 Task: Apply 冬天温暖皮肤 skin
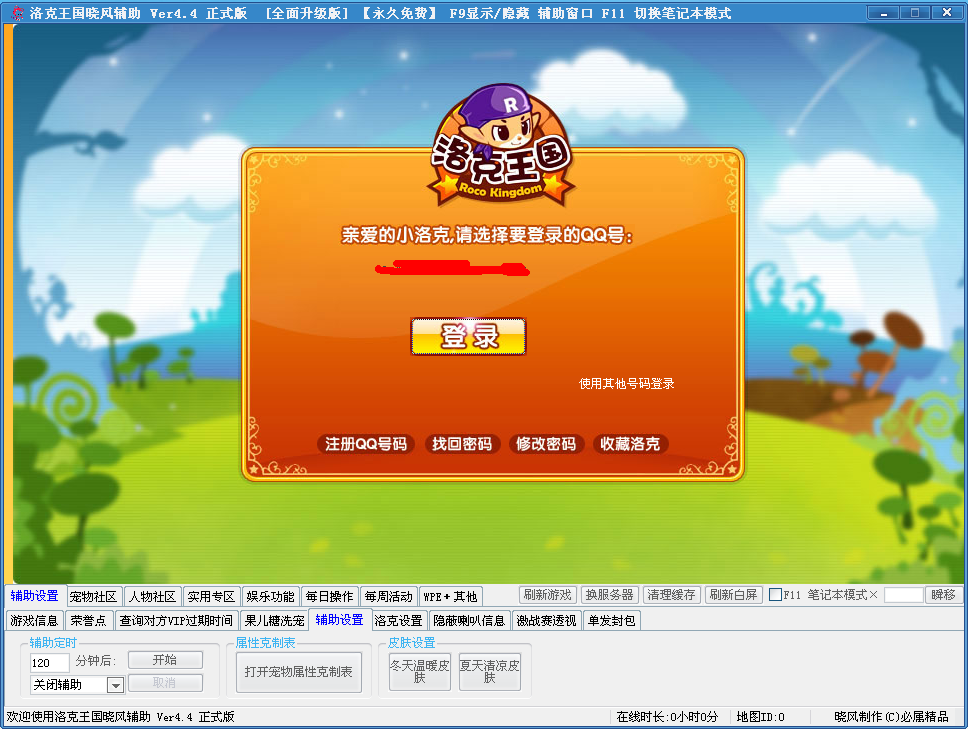420,672
